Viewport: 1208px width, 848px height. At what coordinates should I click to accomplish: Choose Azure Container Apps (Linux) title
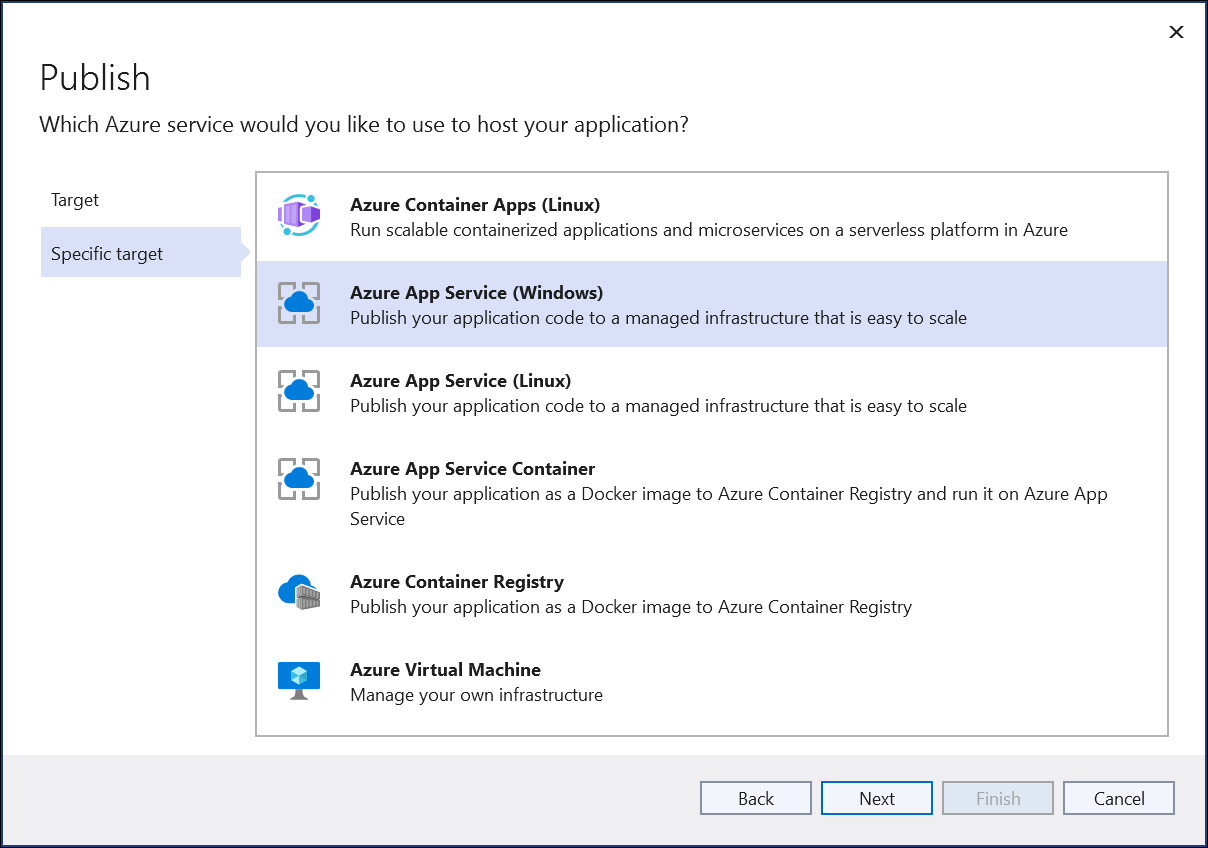coord(475,205)
